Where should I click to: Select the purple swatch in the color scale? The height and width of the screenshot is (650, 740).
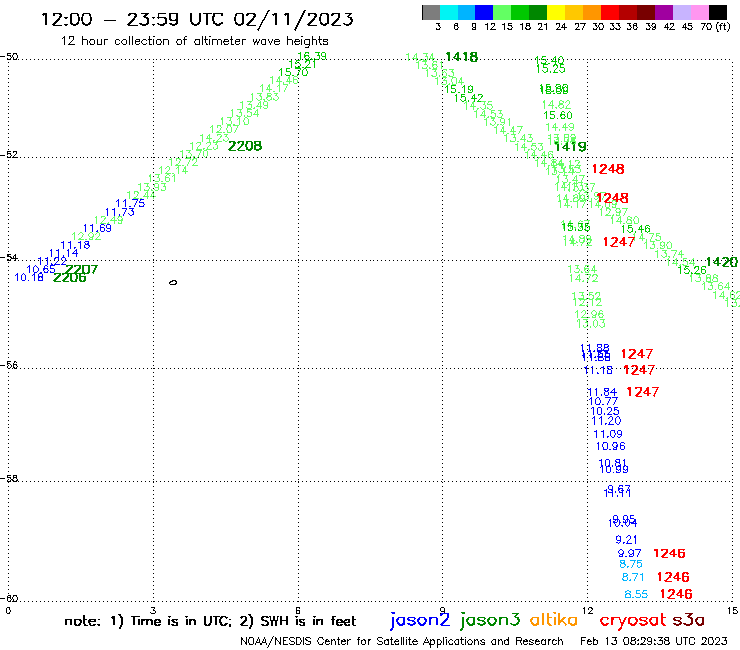click(664, 12)
